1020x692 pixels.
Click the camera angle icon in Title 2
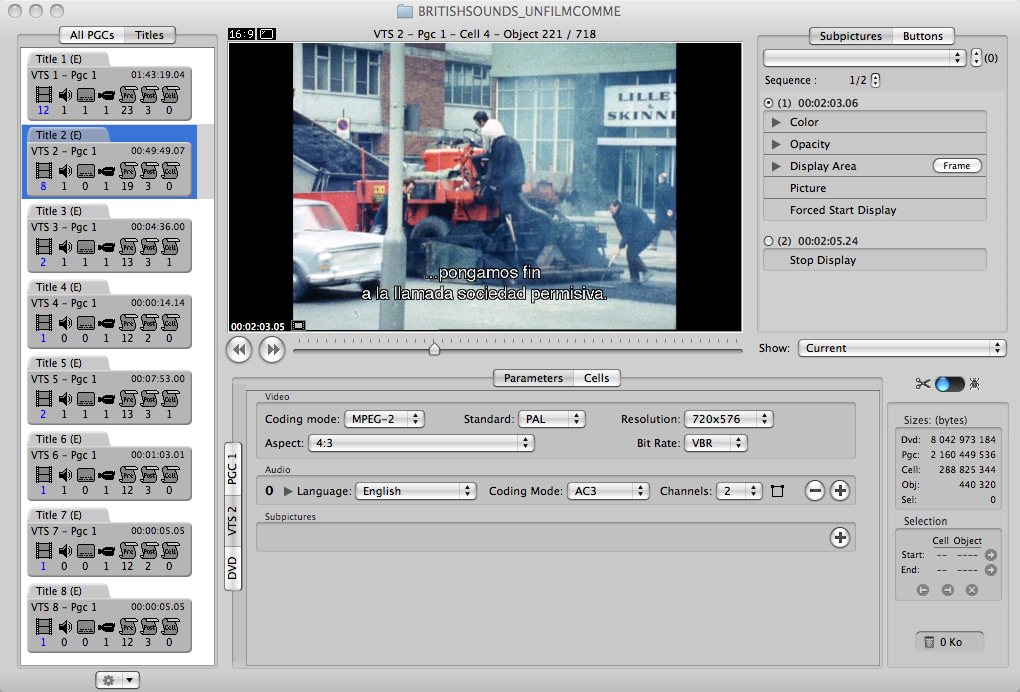pos(106,169)
